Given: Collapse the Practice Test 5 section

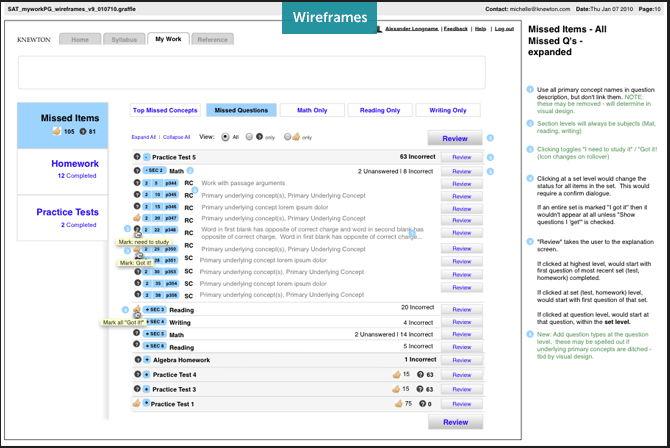Looking at the screenshot, I should [146, 157].
